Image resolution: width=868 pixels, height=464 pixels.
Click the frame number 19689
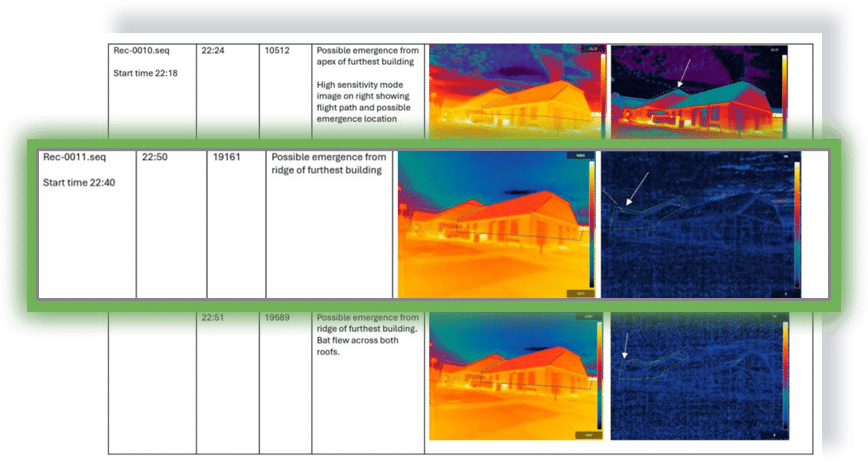click(x=277, y=317)
